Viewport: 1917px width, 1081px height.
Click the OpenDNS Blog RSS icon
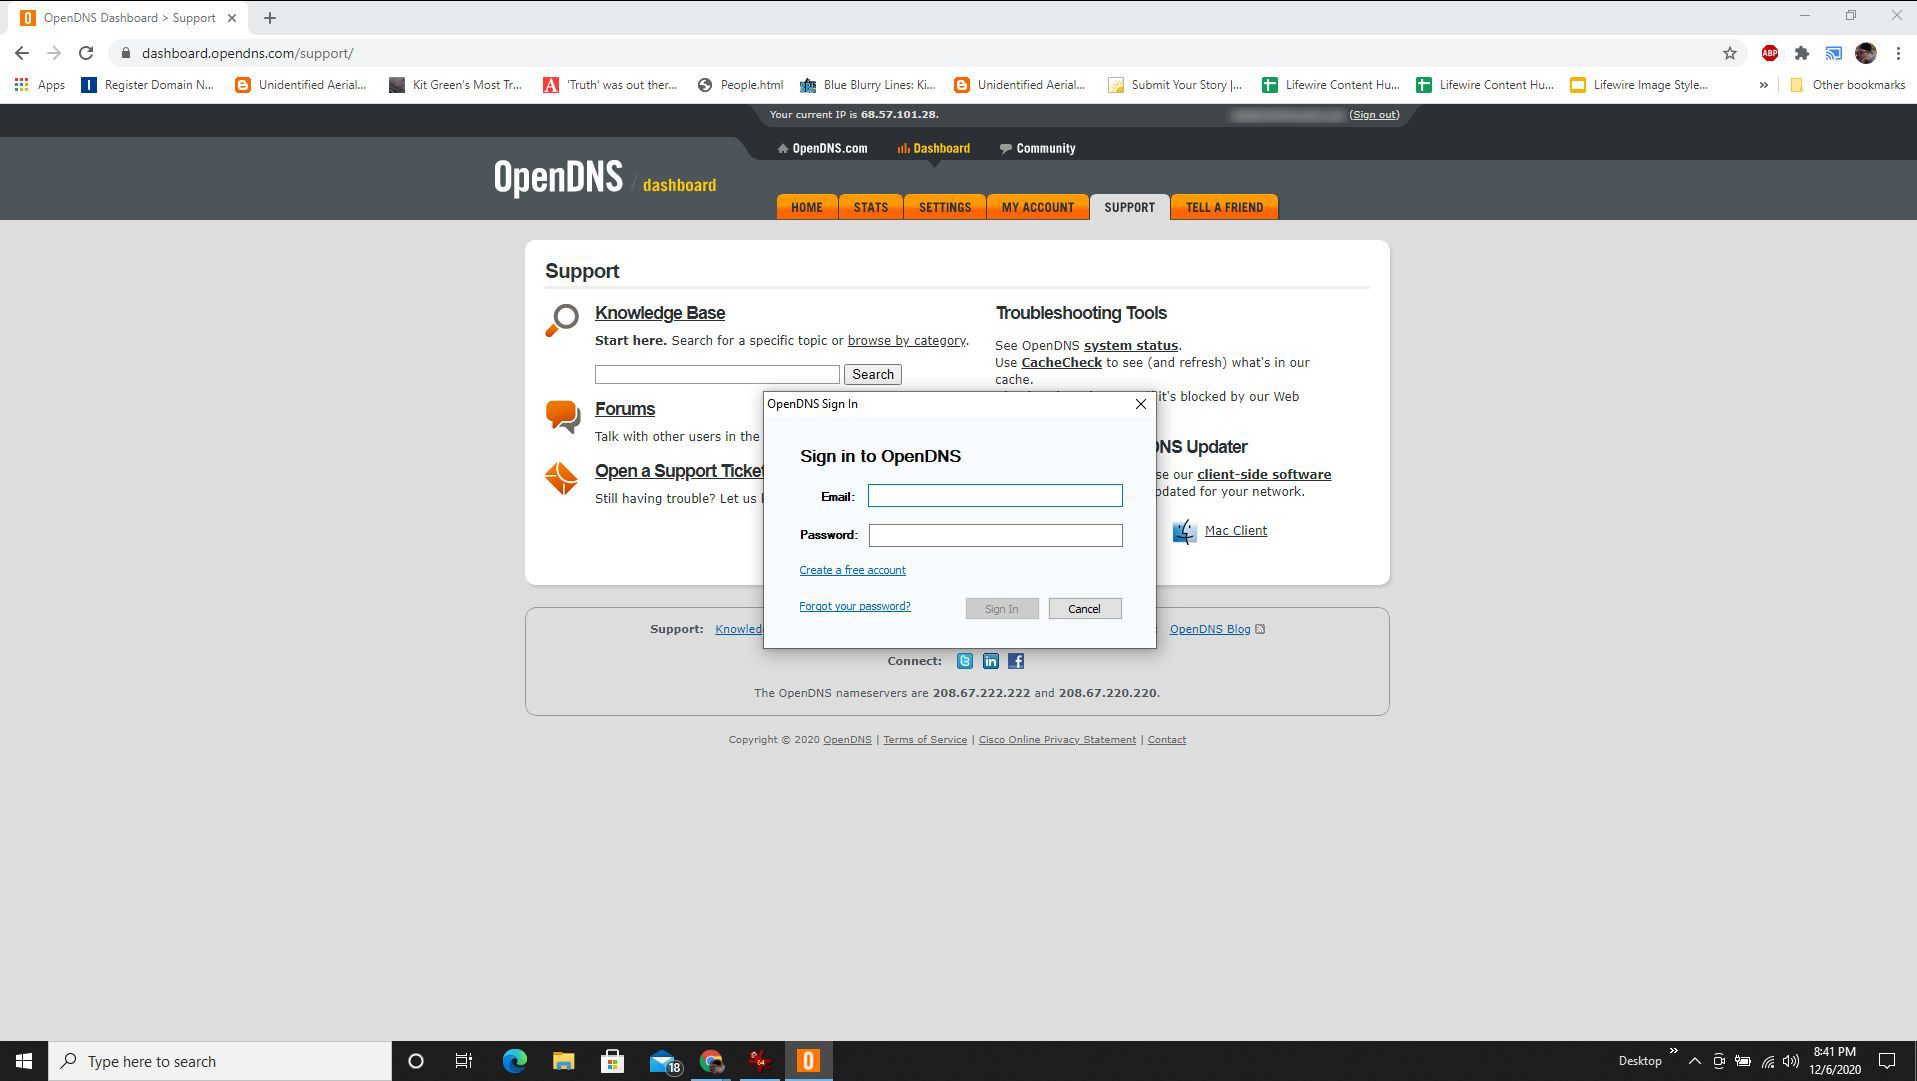click(1260, 629)
